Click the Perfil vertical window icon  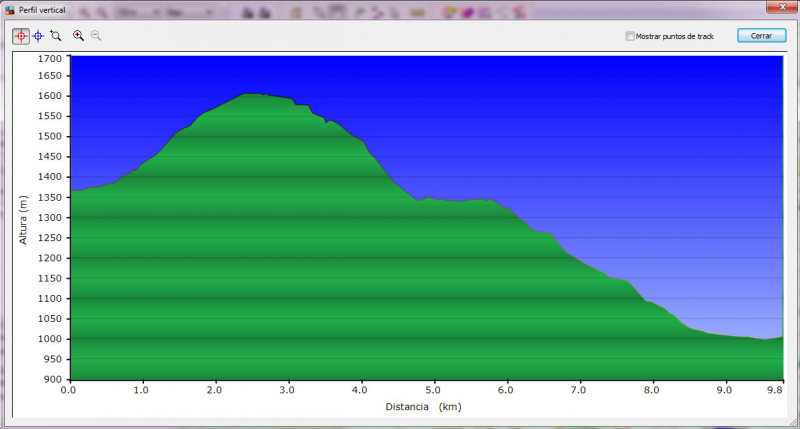(9, 9)
